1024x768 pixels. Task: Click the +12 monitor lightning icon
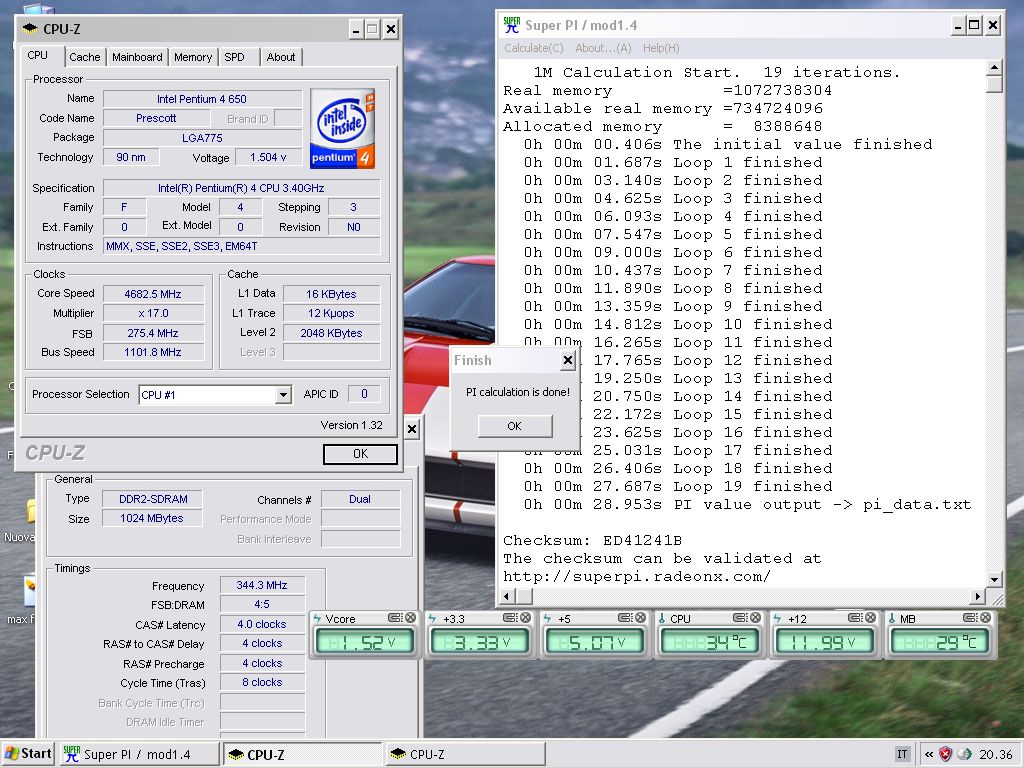776,618
